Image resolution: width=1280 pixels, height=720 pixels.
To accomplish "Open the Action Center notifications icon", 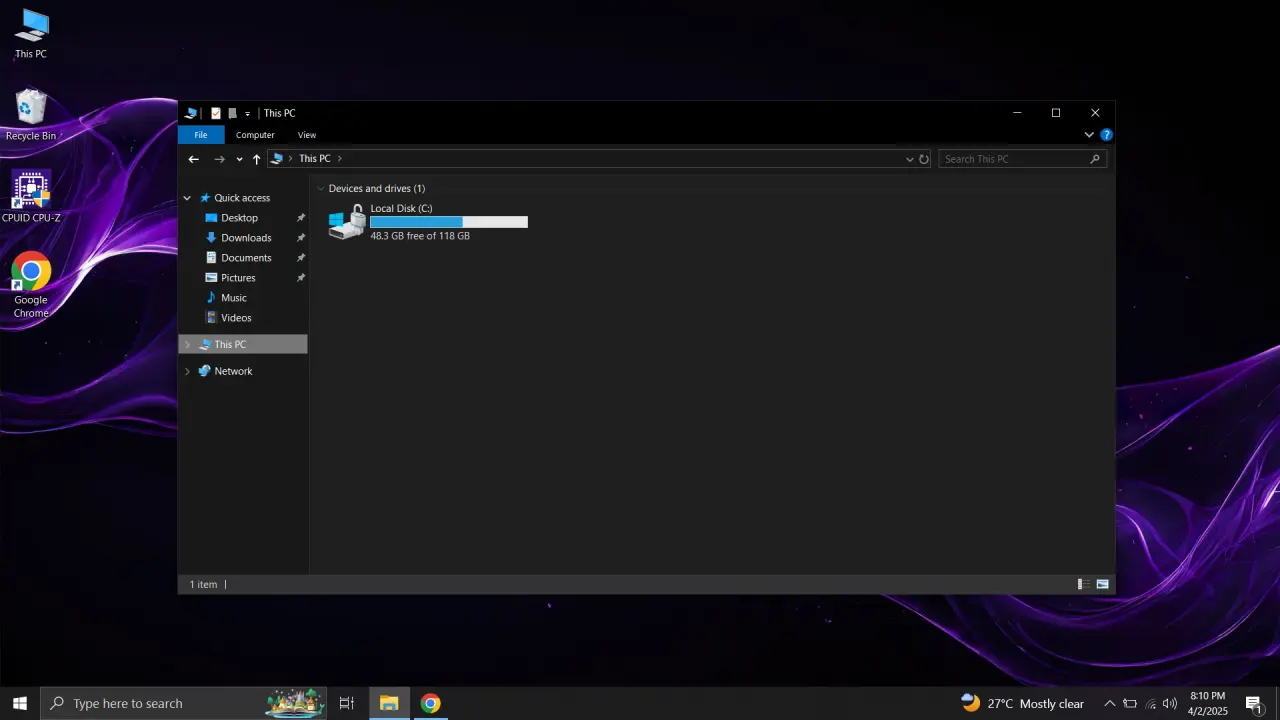I will tap(1254, 703).
